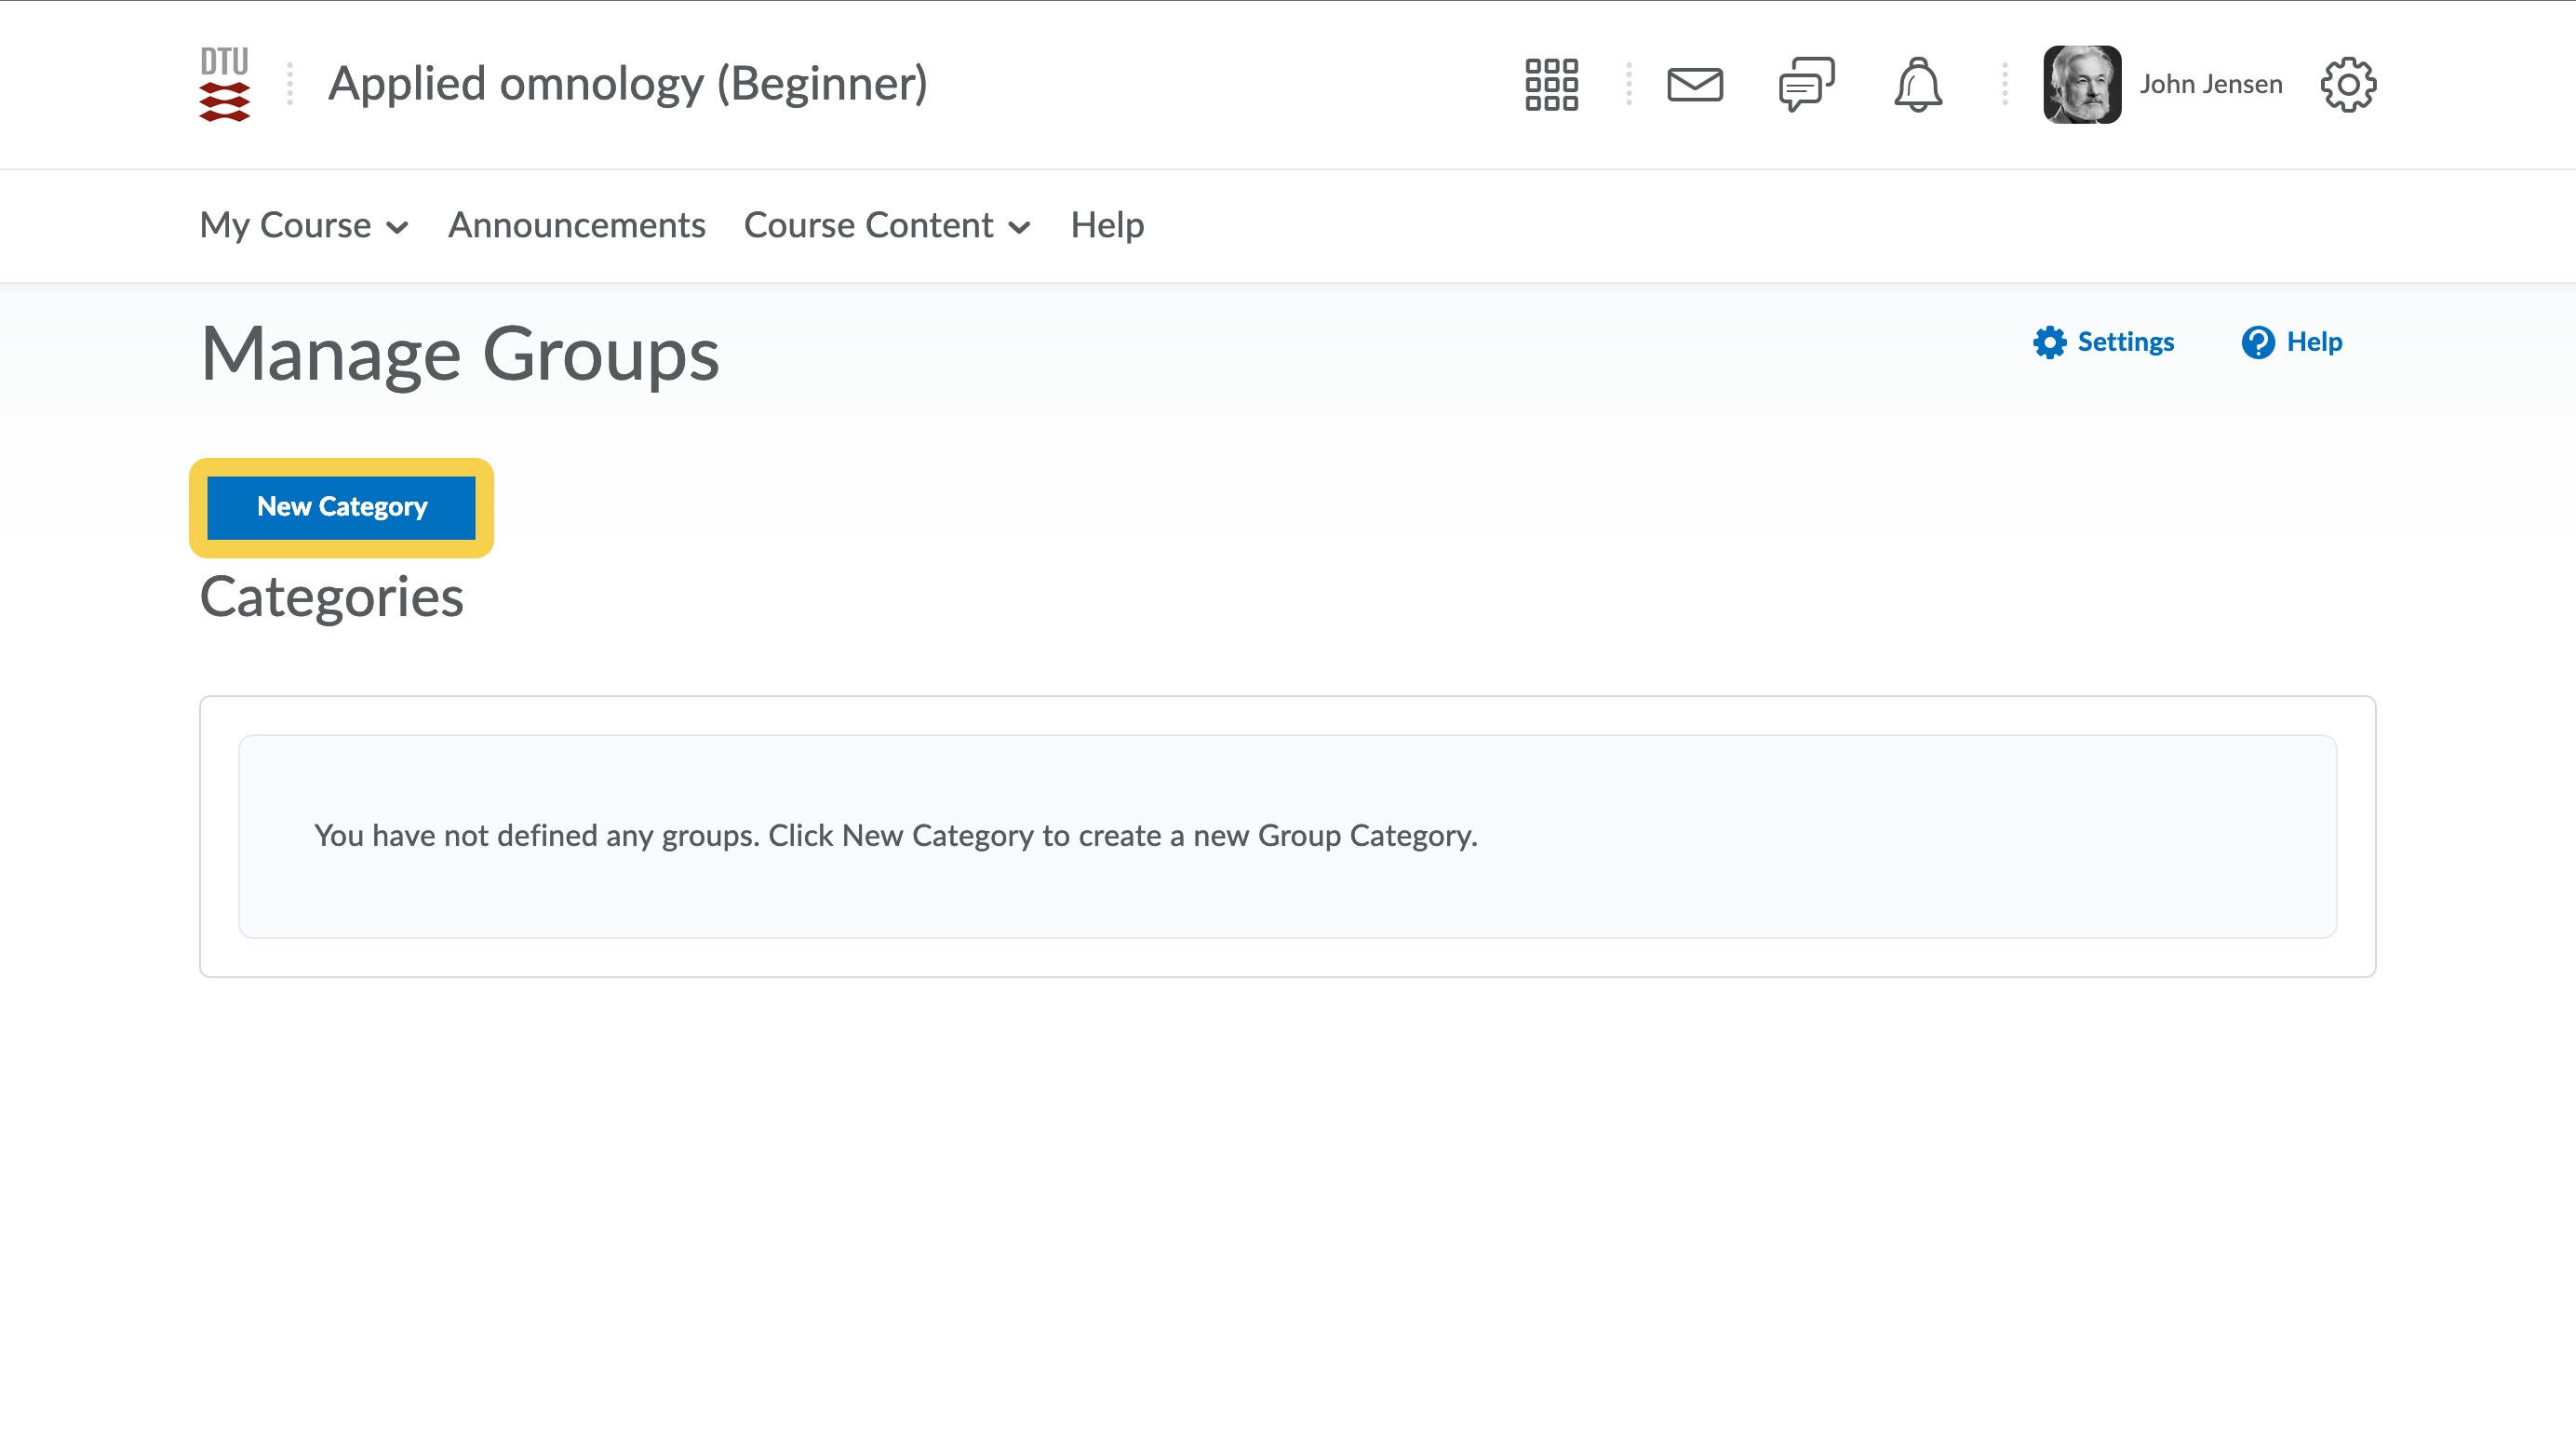Screen dimensions: 2576x1449
Task: Open the subscription alerts chat bubbles icon
Action: coord(1806,84)
